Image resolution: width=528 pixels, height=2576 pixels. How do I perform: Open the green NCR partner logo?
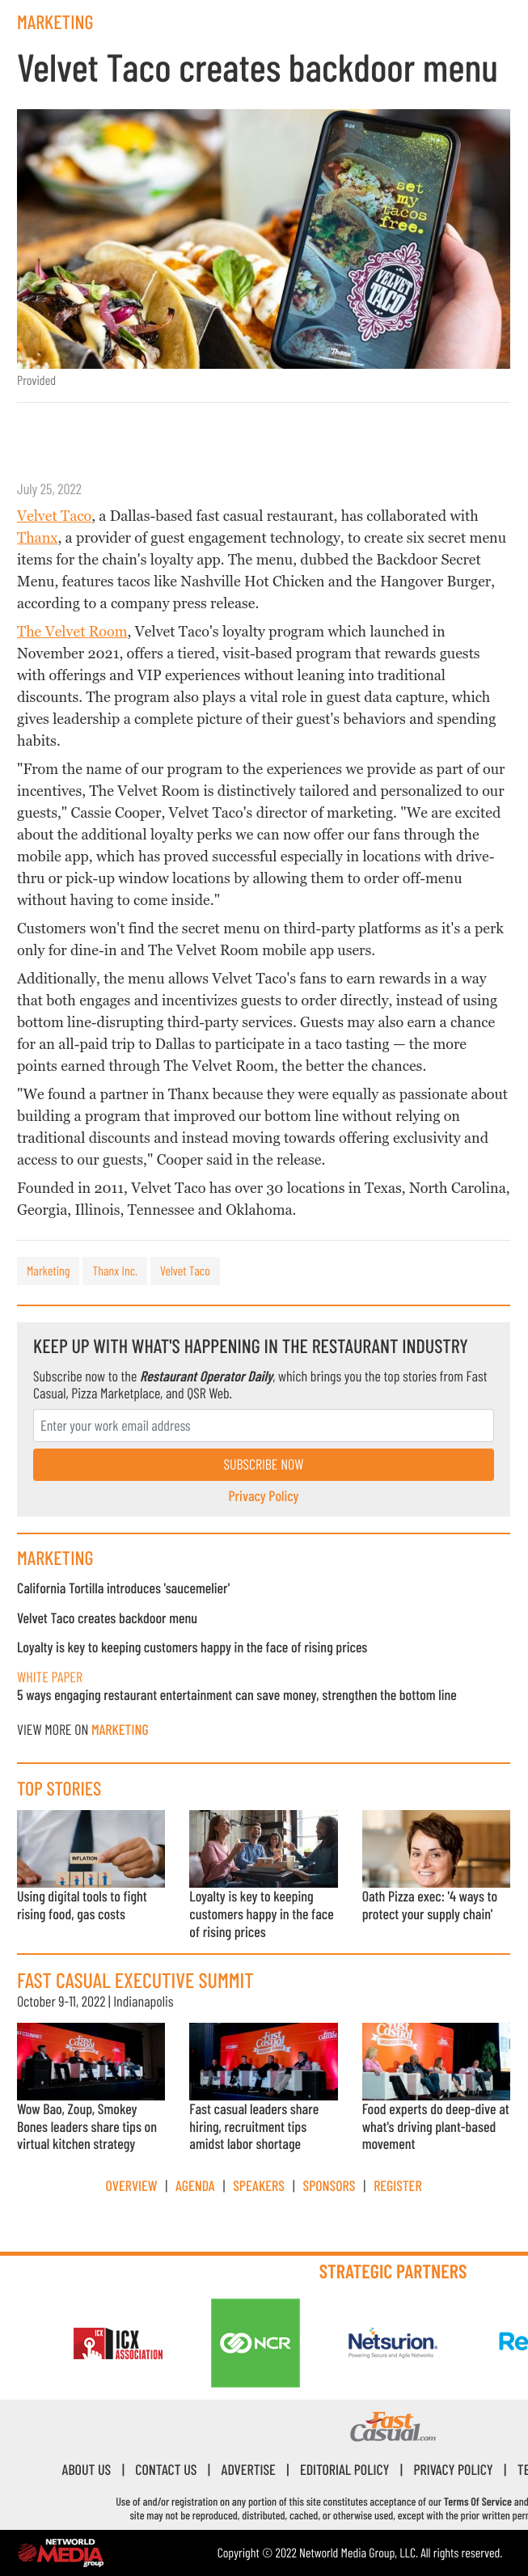point(255,2342)
